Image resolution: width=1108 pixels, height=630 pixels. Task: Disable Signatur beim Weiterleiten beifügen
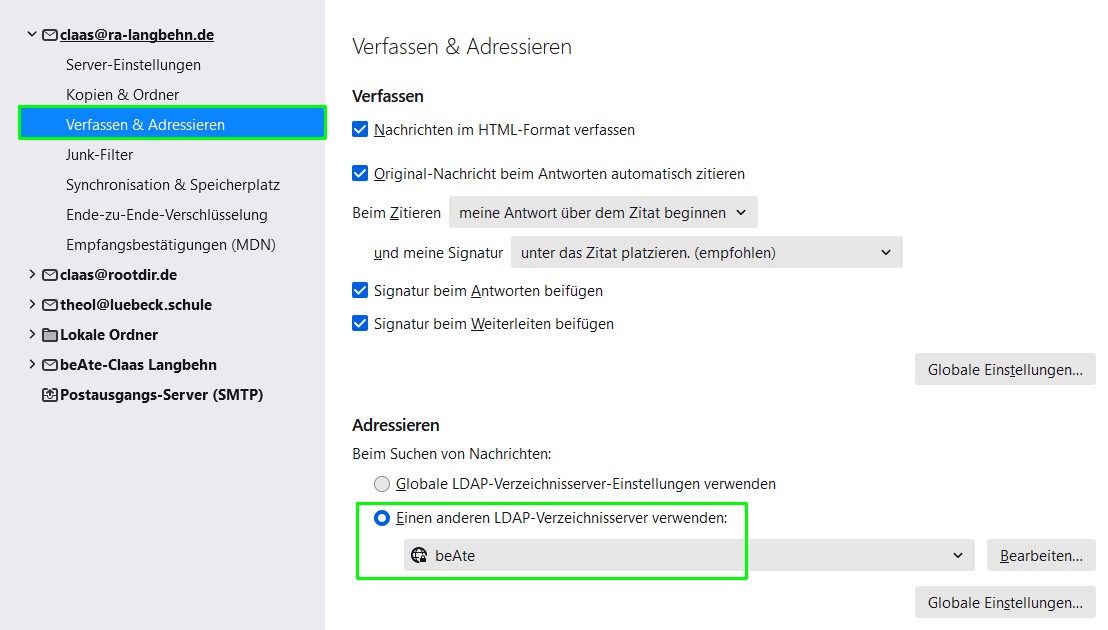[360, 323]
